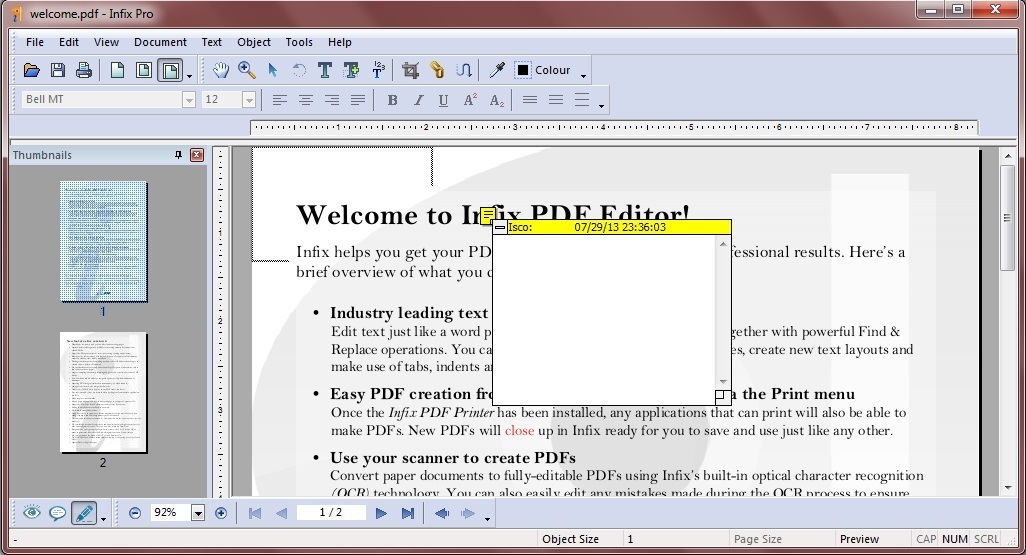Open the Document menu
This screenshot has width=1026, height=555.
(x=160, y=42)
